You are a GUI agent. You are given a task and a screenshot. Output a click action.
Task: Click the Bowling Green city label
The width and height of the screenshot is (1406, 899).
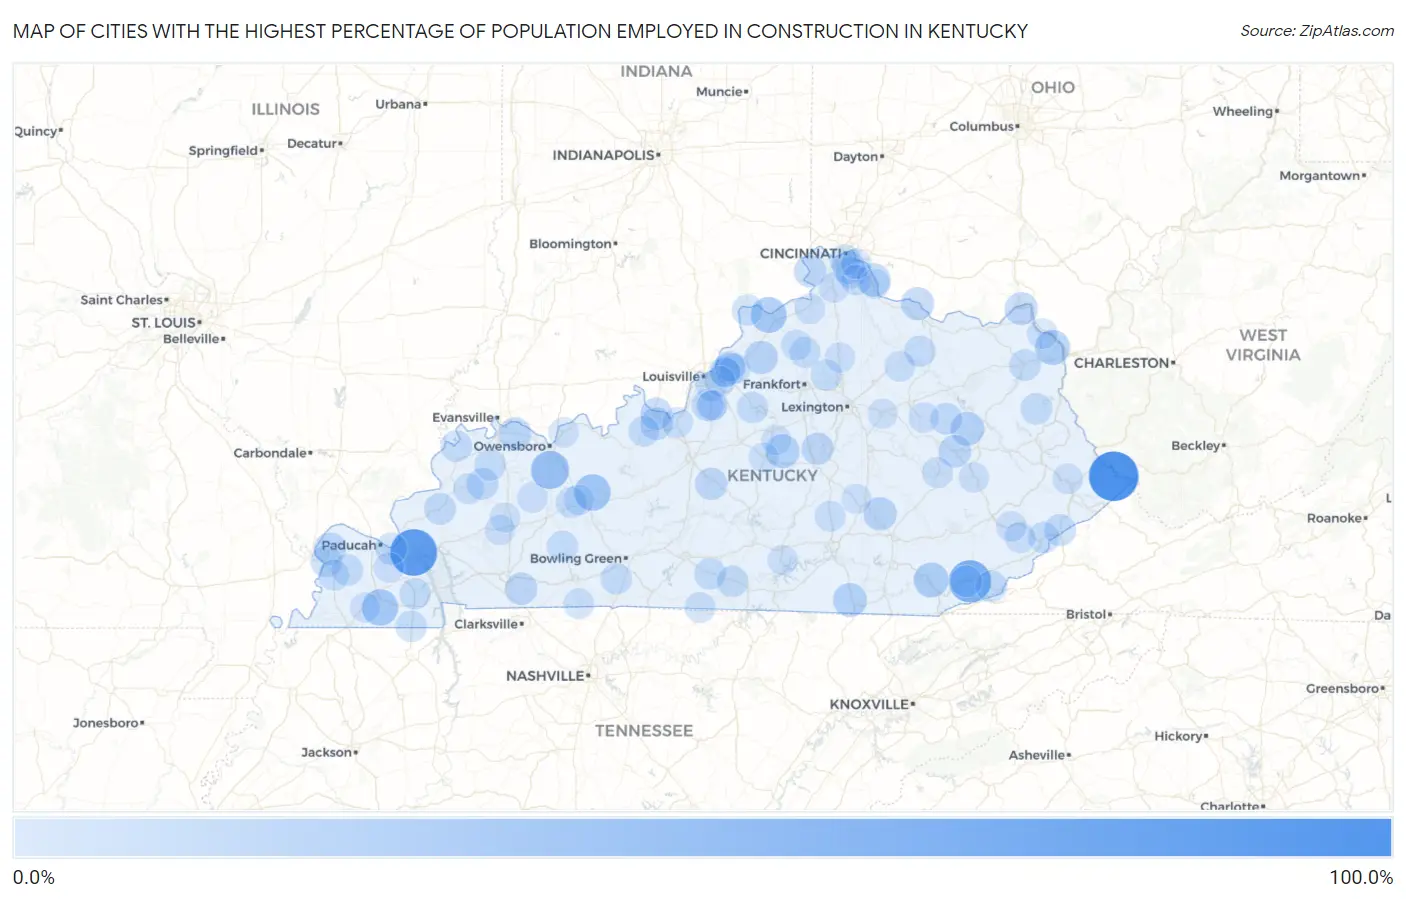576,558
